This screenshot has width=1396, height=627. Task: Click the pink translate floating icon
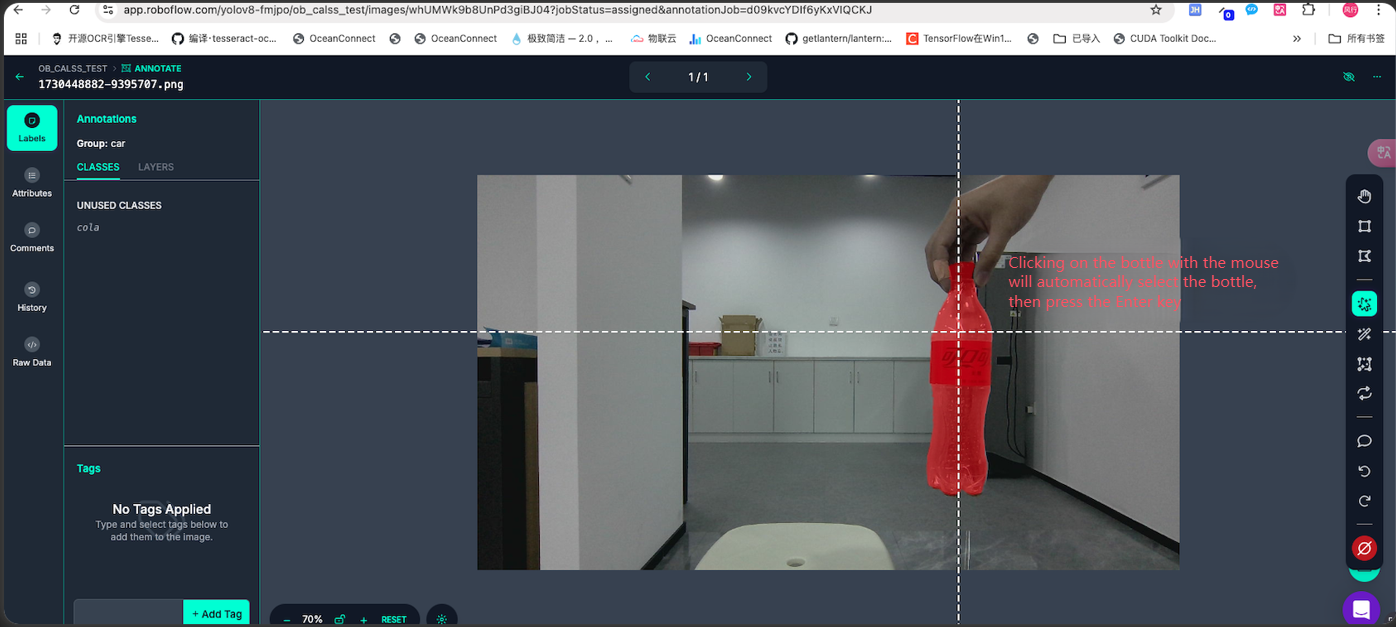point(1383,153)
